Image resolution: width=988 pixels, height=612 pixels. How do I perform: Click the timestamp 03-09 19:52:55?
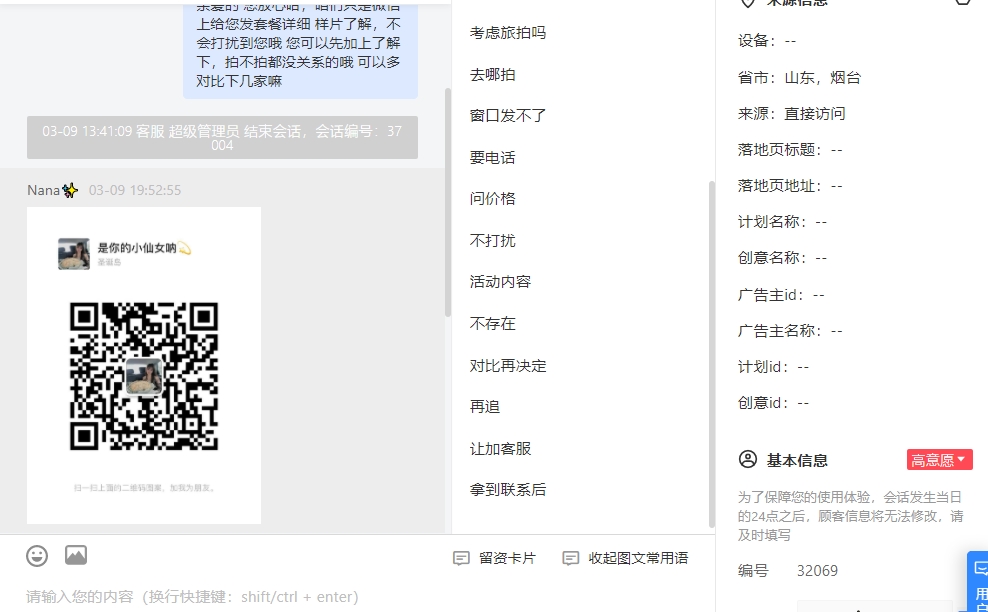(x=135, y=190)
